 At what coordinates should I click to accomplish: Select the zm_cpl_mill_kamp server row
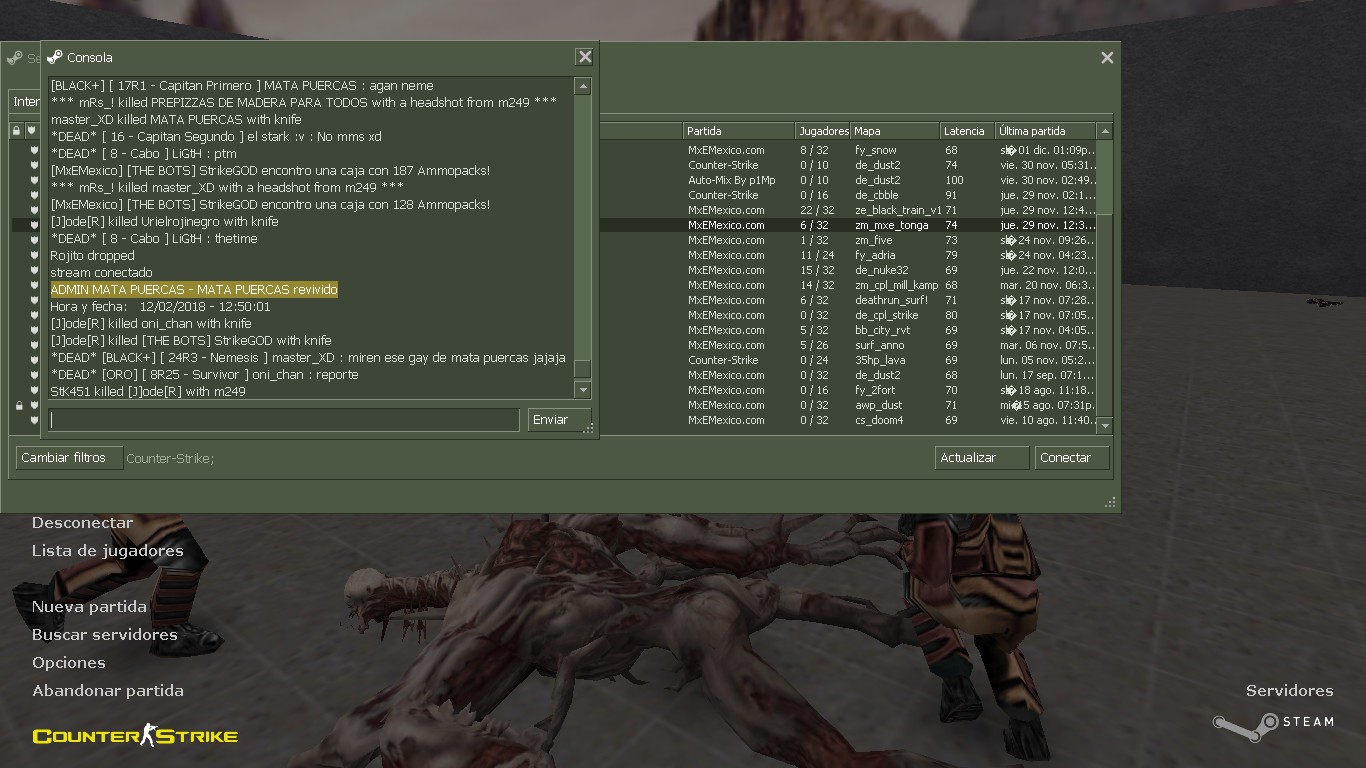coord(847,285)
